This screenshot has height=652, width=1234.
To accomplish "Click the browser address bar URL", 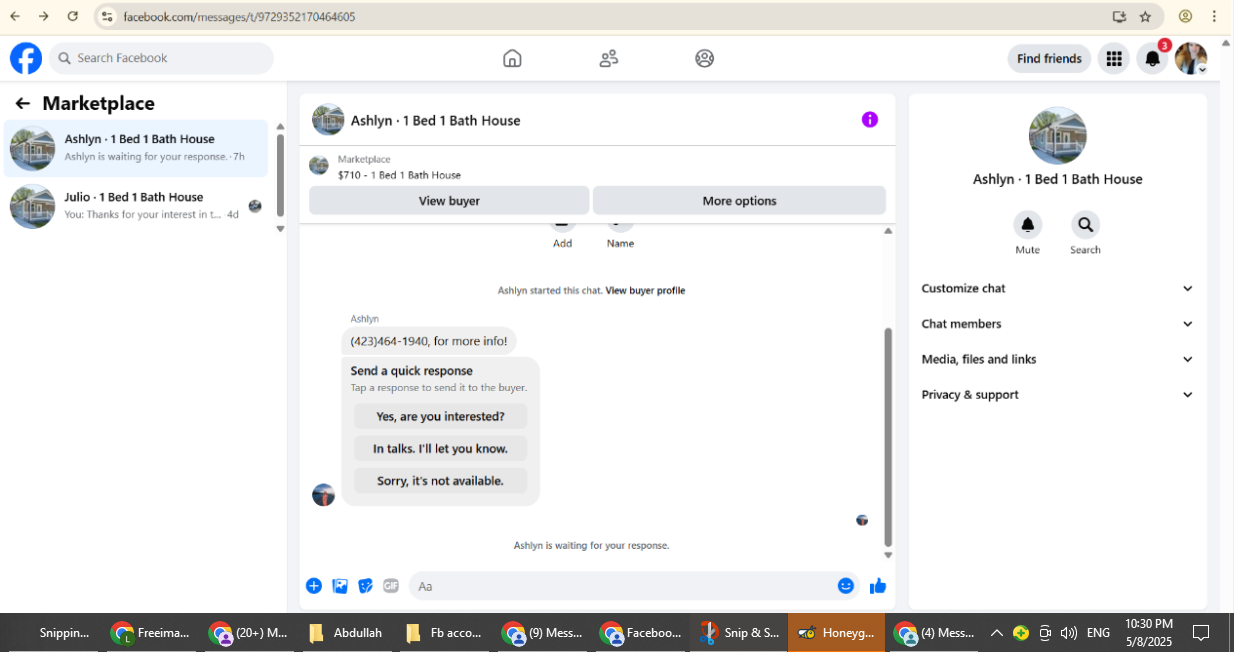I will coord(239,16).
